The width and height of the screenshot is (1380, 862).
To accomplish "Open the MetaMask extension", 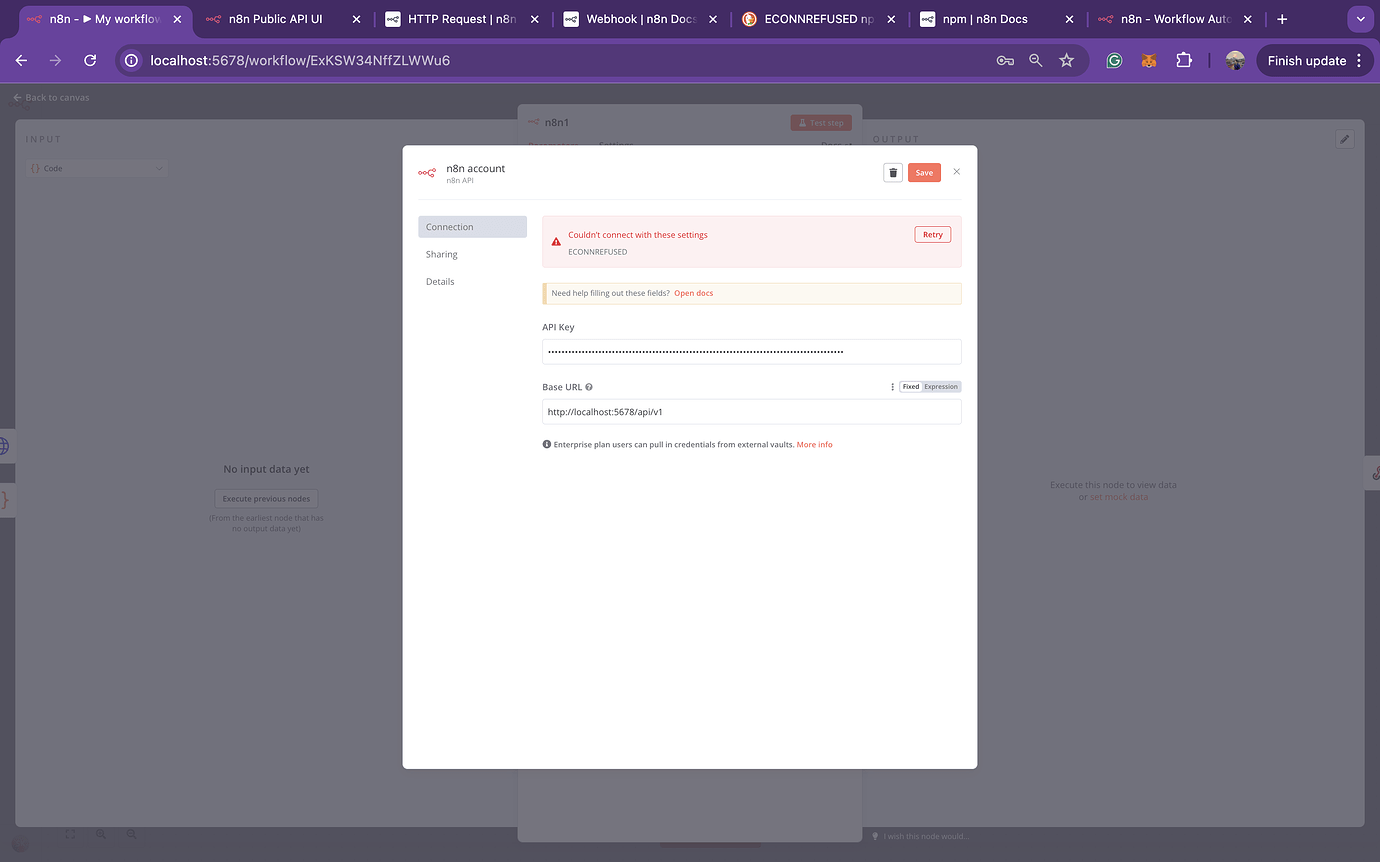I will tap(1148, 60).
